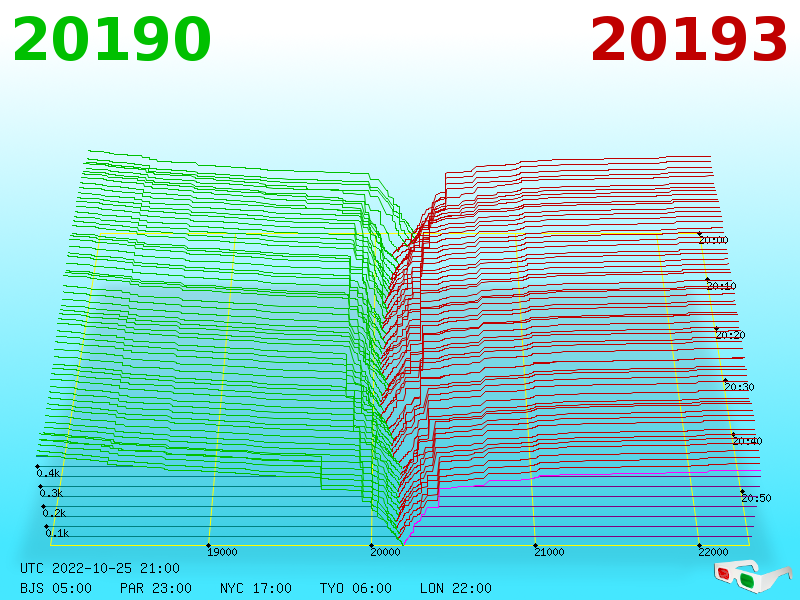The image size is (800, 600).
Task: Click the 0.4k volume axis label
Action: point(48,473)
